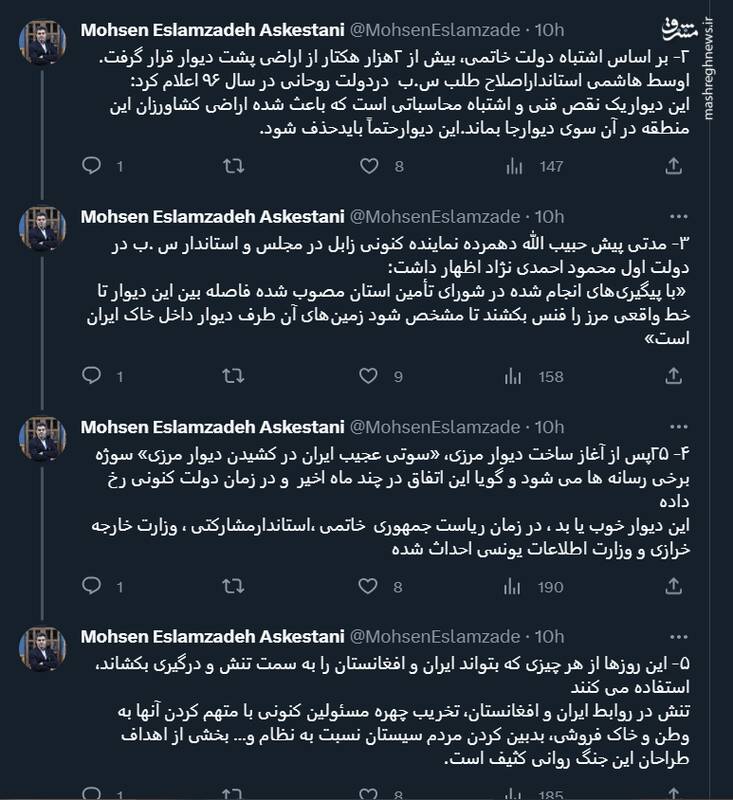The height and width of the screenshot is (800, 733).
Task: Retweet the tweet with 158 views
Action: 232,376
